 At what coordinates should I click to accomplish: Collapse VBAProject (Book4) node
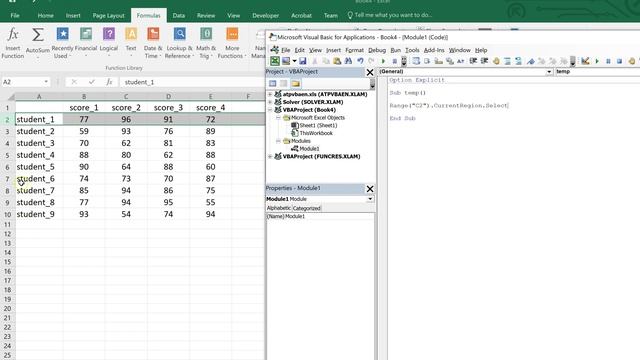pyautogui.click(x=270, y=110)
